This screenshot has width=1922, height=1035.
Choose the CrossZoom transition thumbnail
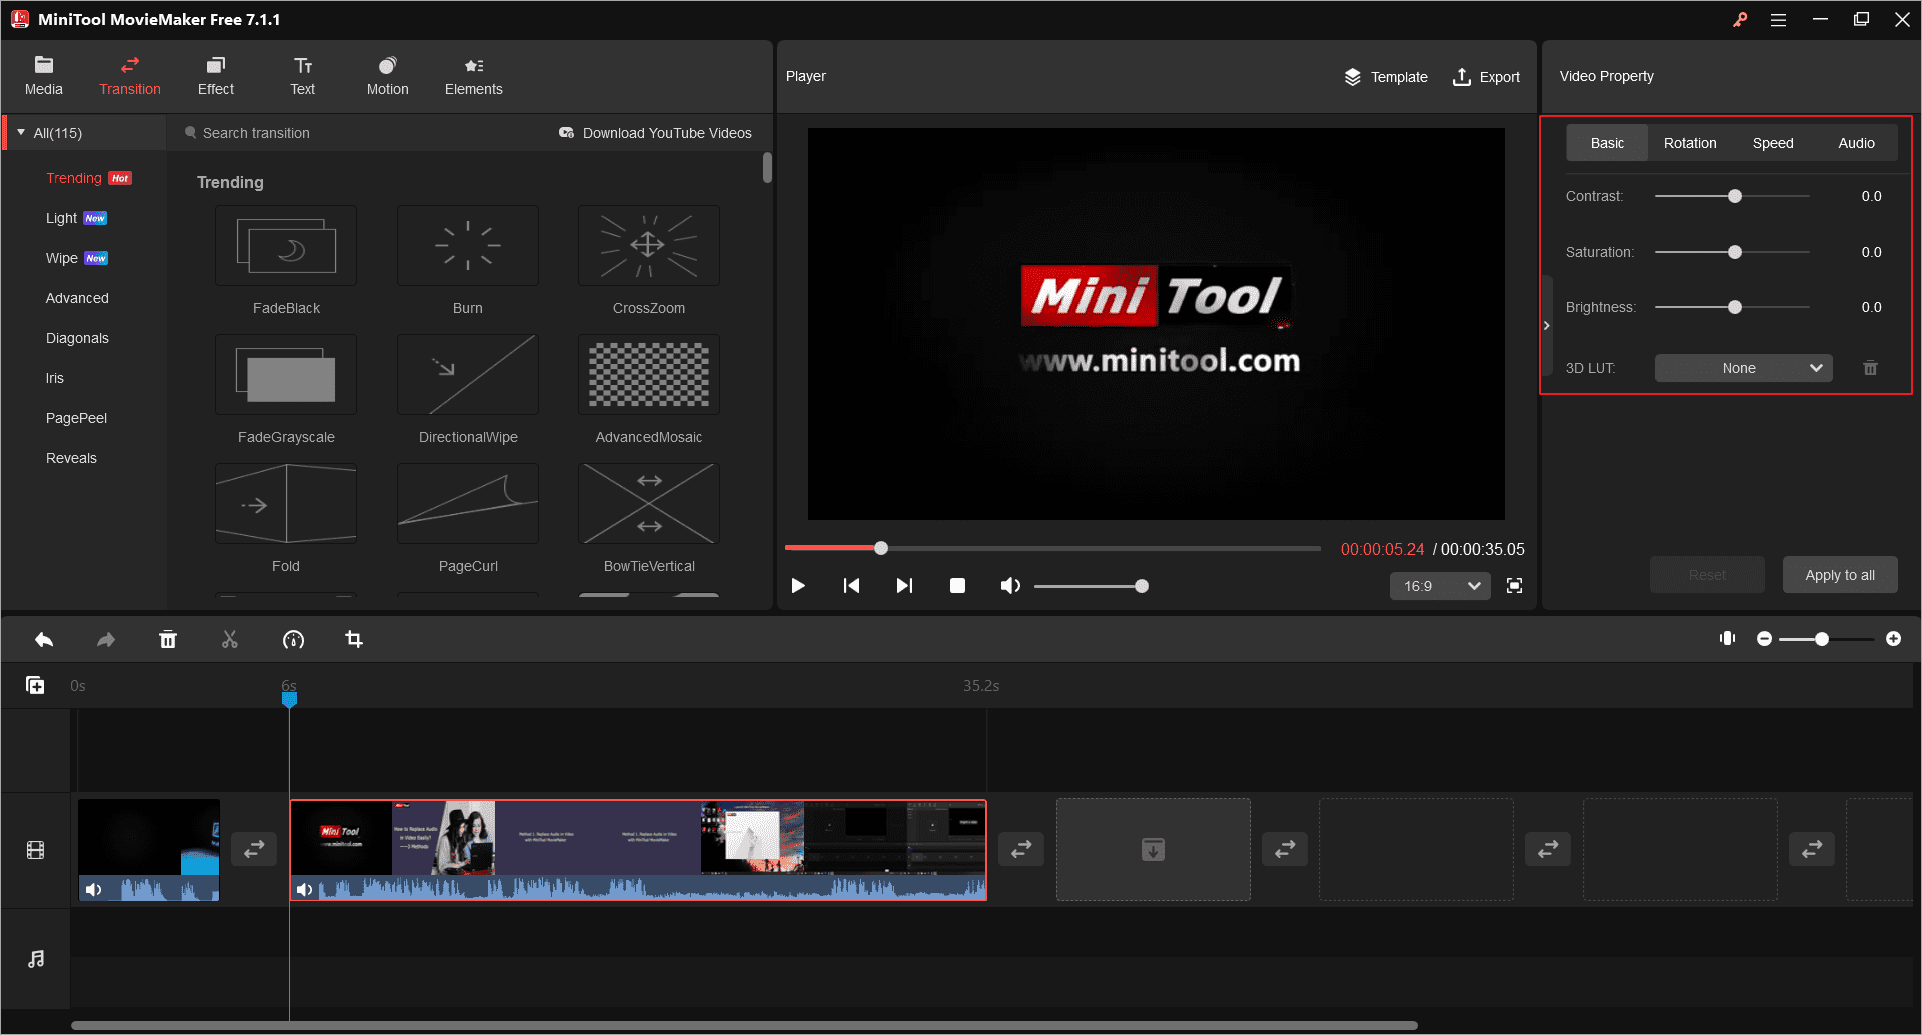649,246
